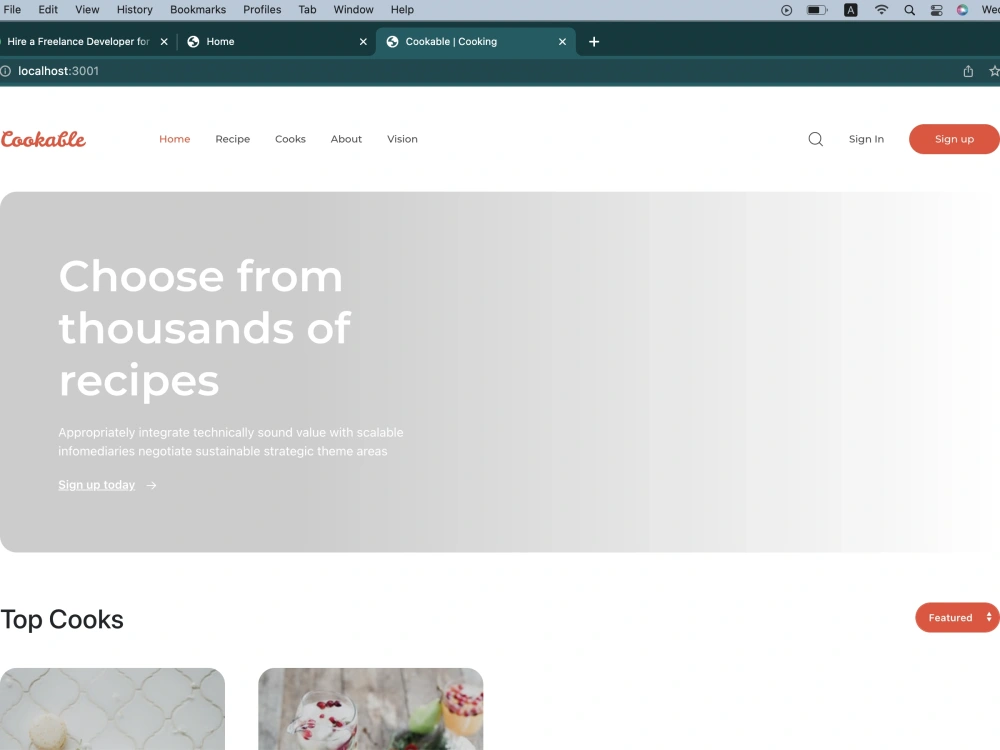The image size is (1000, 750).
Task: Open the Edit menu
Action: (48, 10)
